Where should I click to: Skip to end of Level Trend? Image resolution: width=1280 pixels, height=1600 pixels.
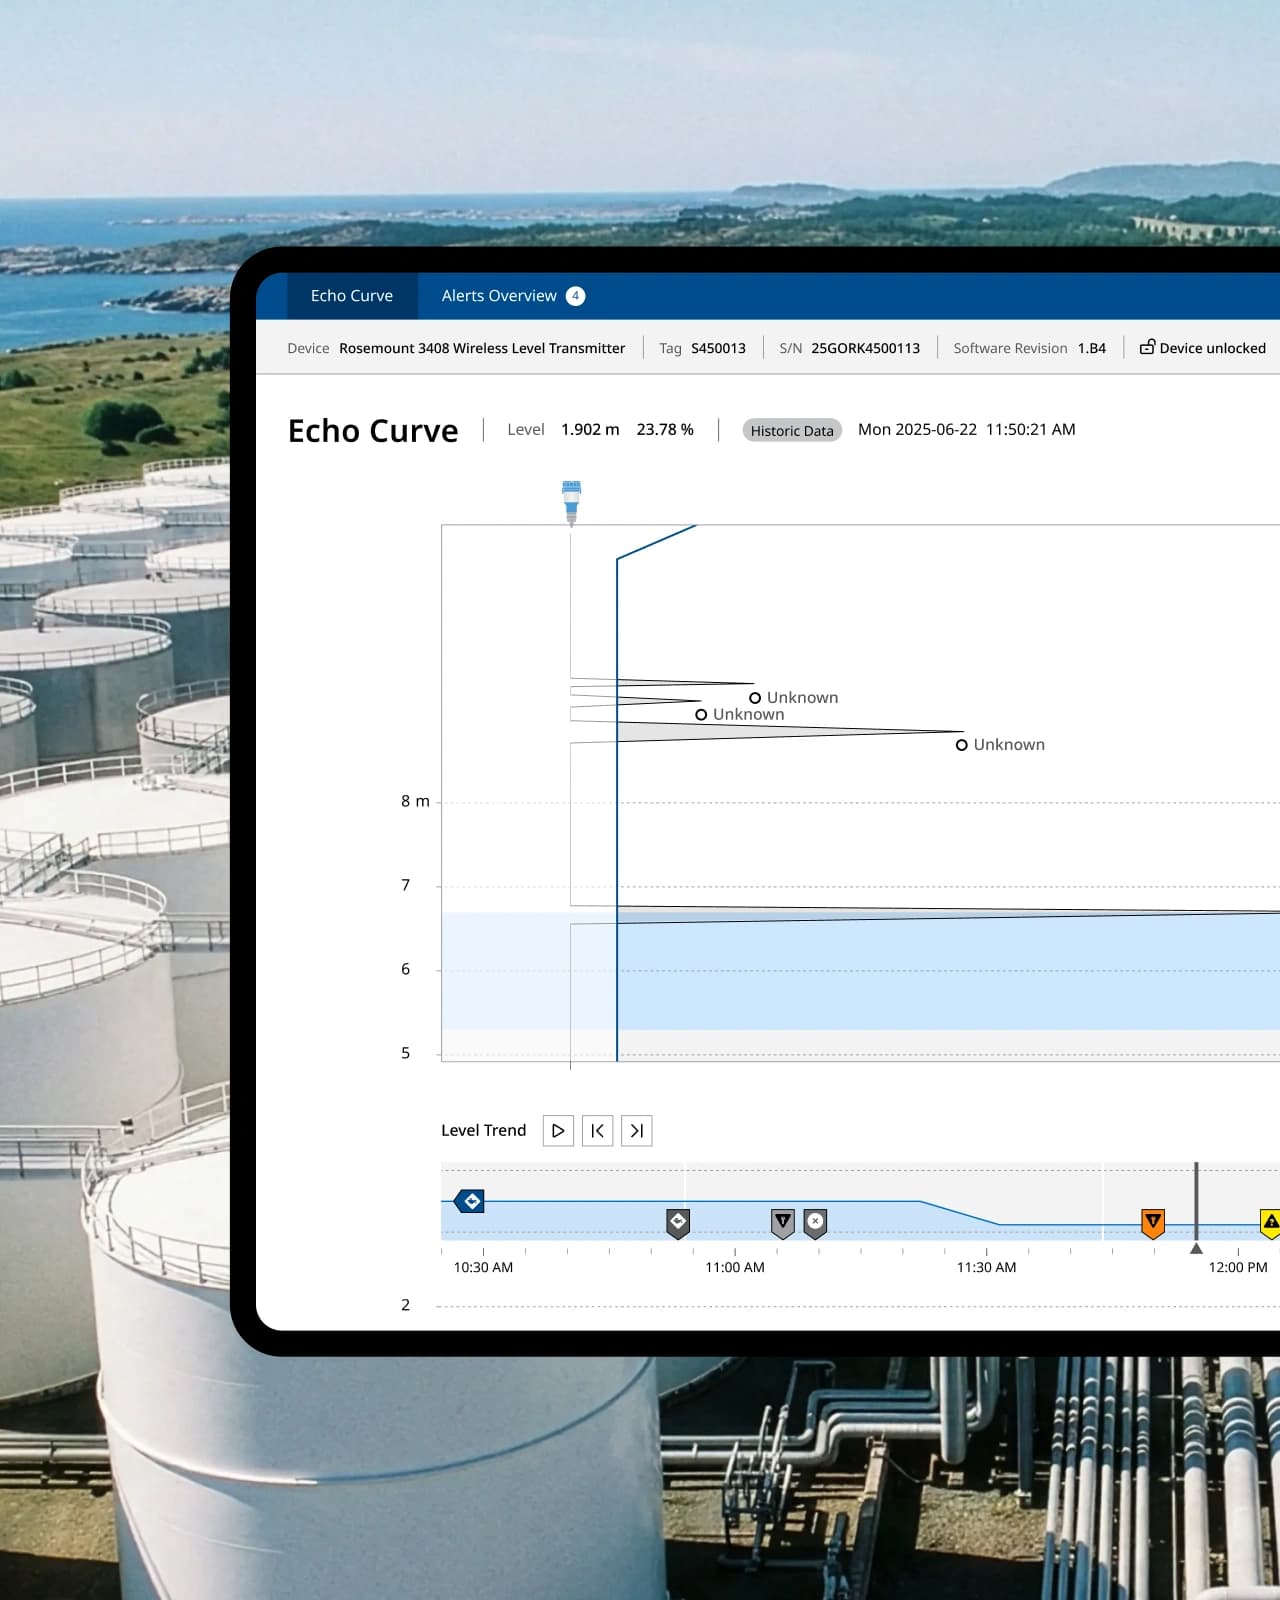[637, 1131]
